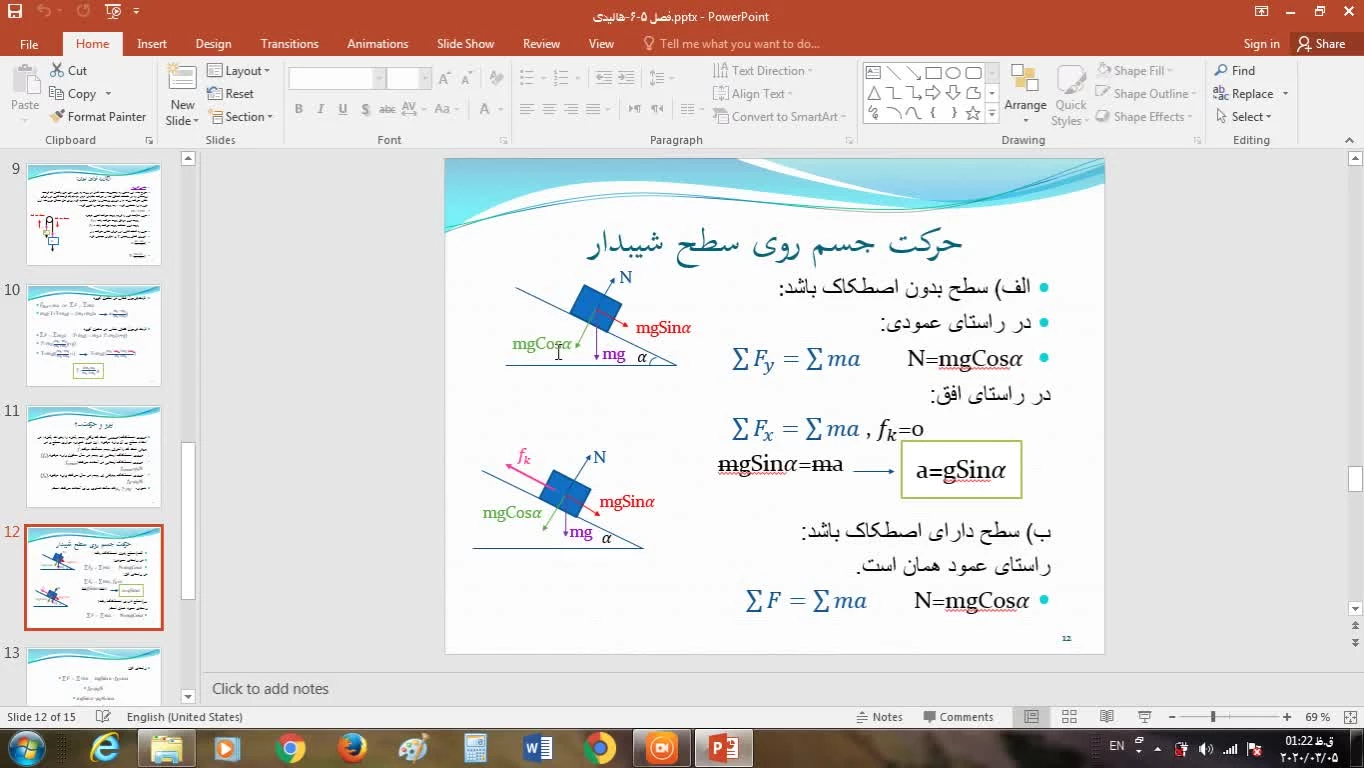Toggle the Notes pane in status bar
The image size is (1364, 768).
879,717
